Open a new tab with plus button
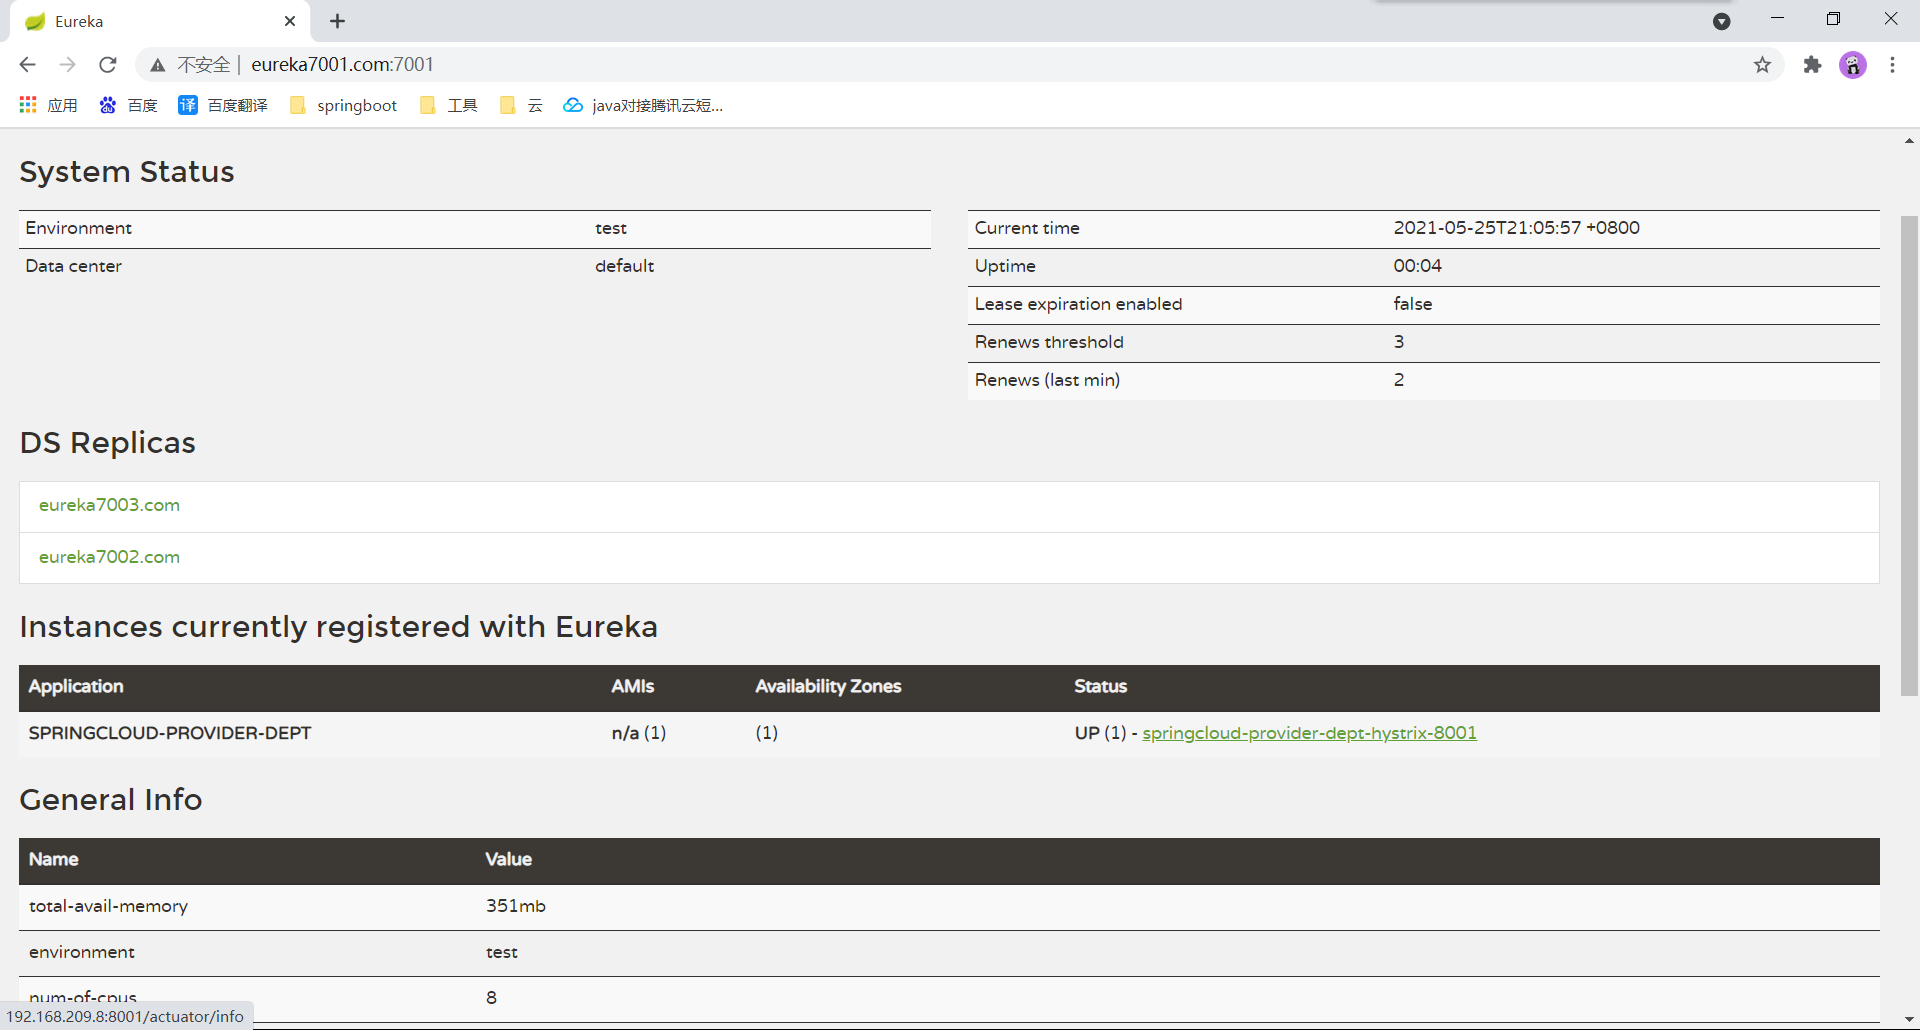 click(338, 21)
